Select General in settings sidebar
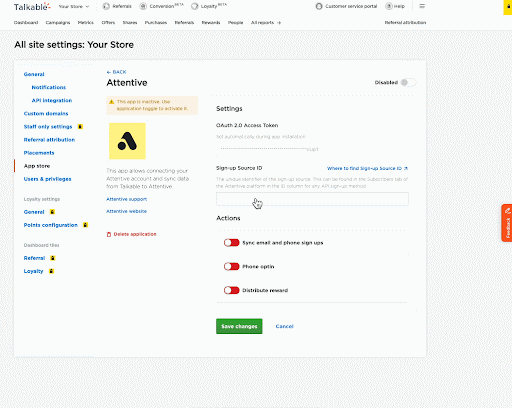 click(34, 74)
